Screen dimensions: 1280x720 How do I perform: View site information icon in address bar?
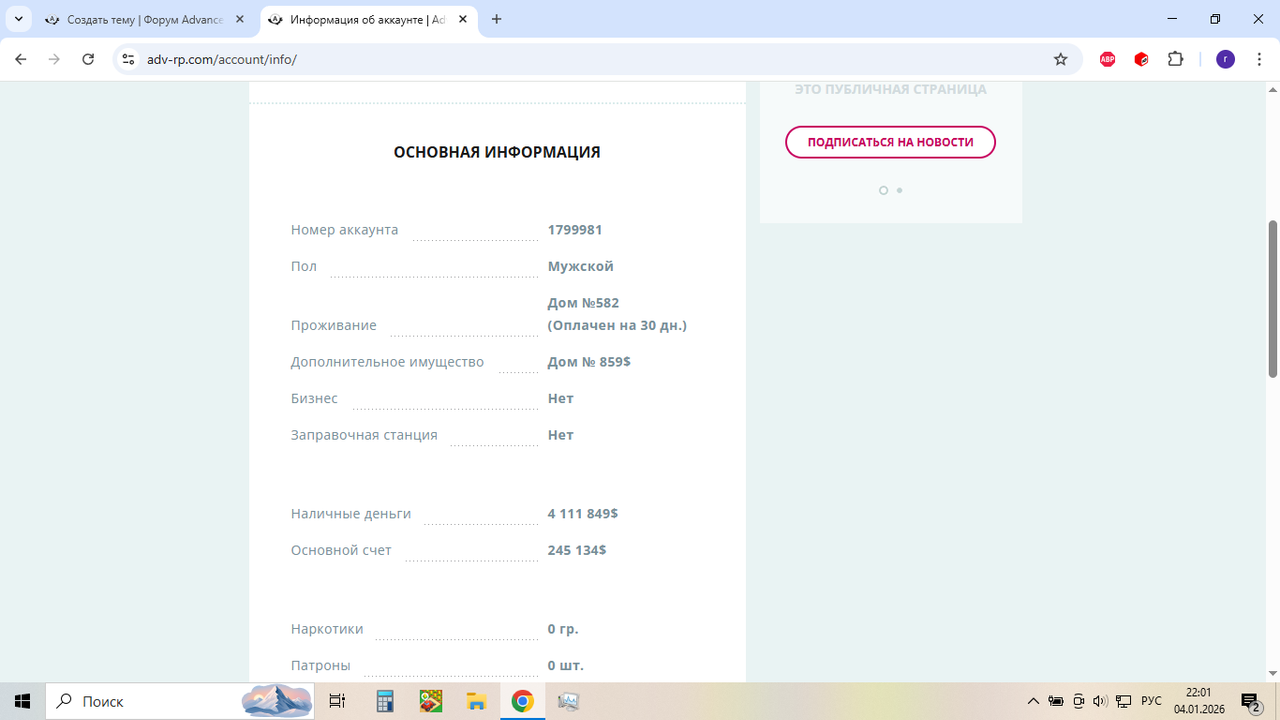[127, 59]
